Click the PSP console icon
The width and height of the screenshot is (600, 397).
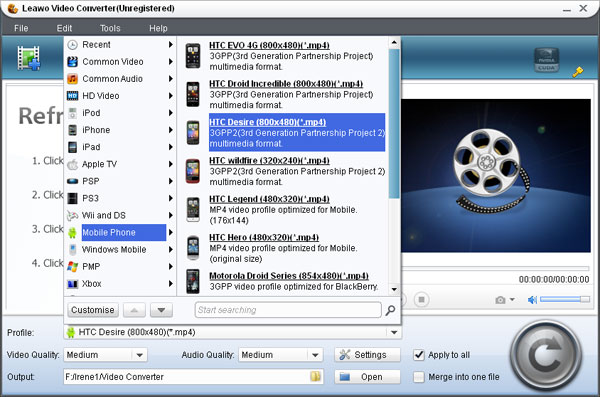point(72,181)
